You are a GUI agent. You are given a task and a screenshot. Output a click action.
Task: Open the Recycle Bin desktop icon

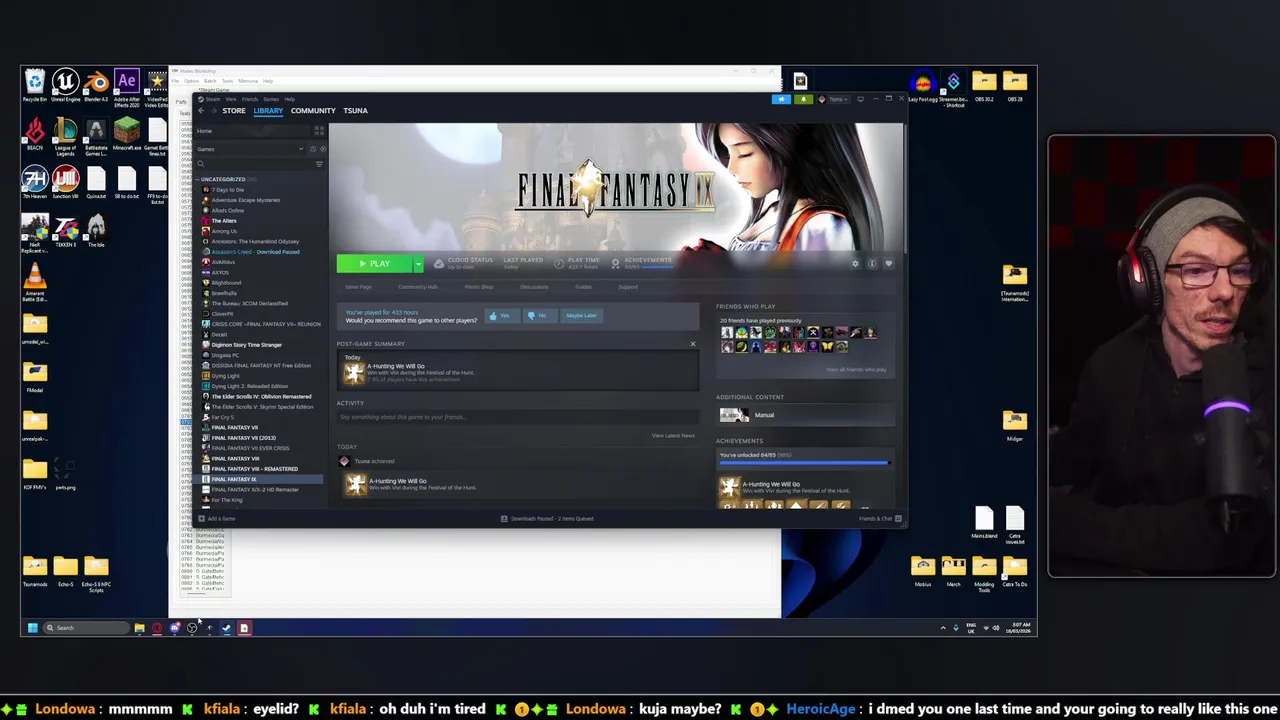coord(35,85)
